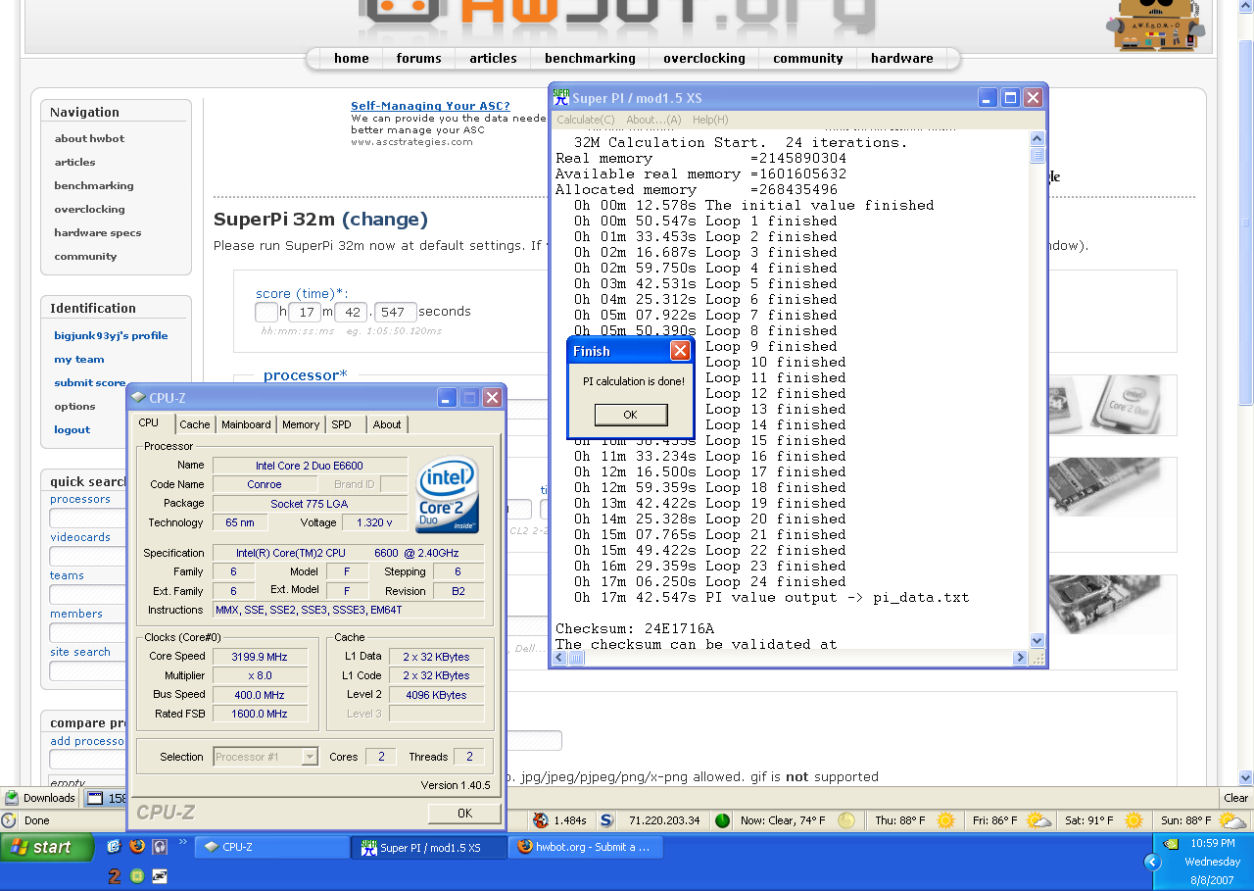1254x891 pixels.
Task: Click the hwbot robot mascot image
Action: click(x=1154, y=25)
